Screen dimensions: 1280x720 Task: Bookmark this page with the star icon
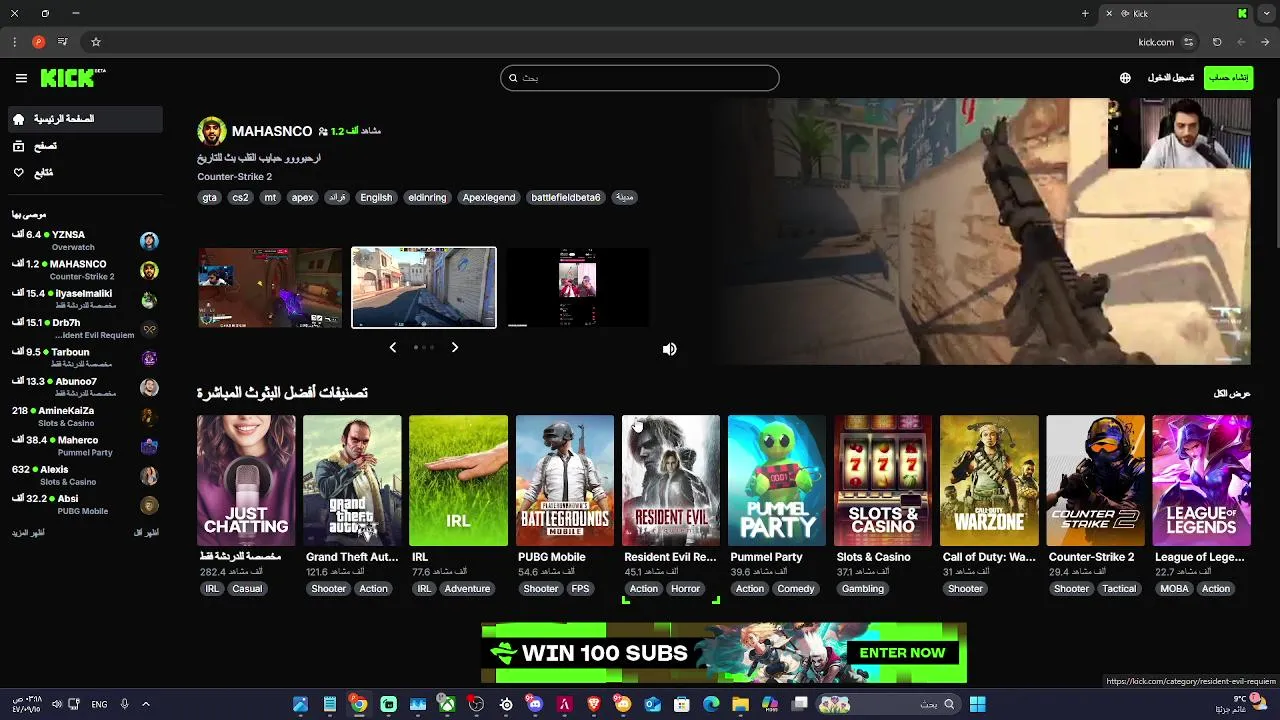[96, 42]
